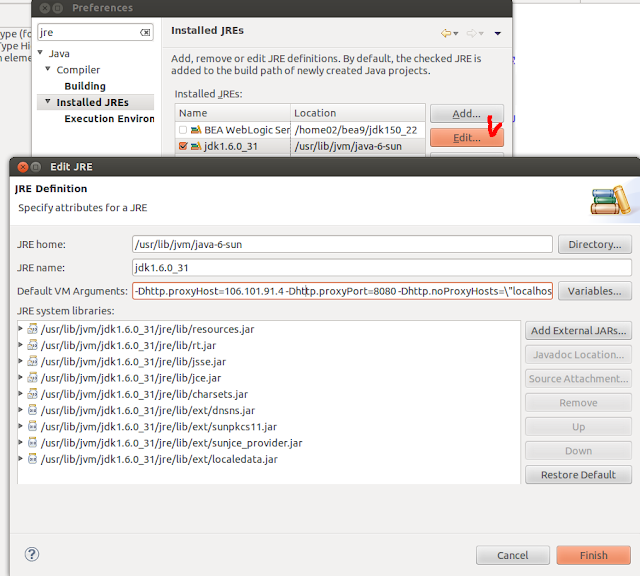Expand the rt.jar library entry
The width and height of the screenshot is (640, 576).
pyautogui.click(x=20, y=345)
